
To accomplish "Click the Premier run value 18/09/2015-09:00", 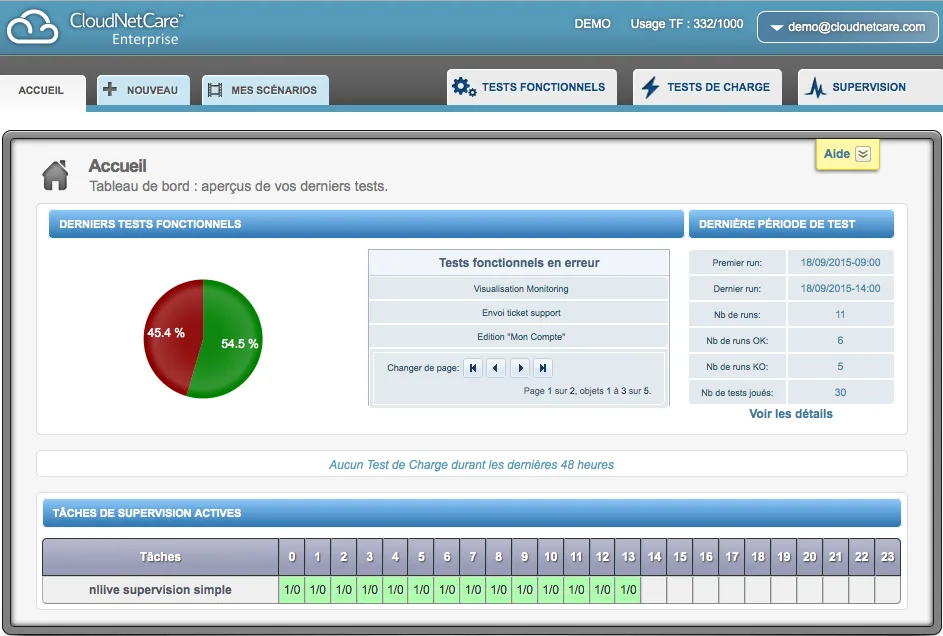I will point(840,263).
